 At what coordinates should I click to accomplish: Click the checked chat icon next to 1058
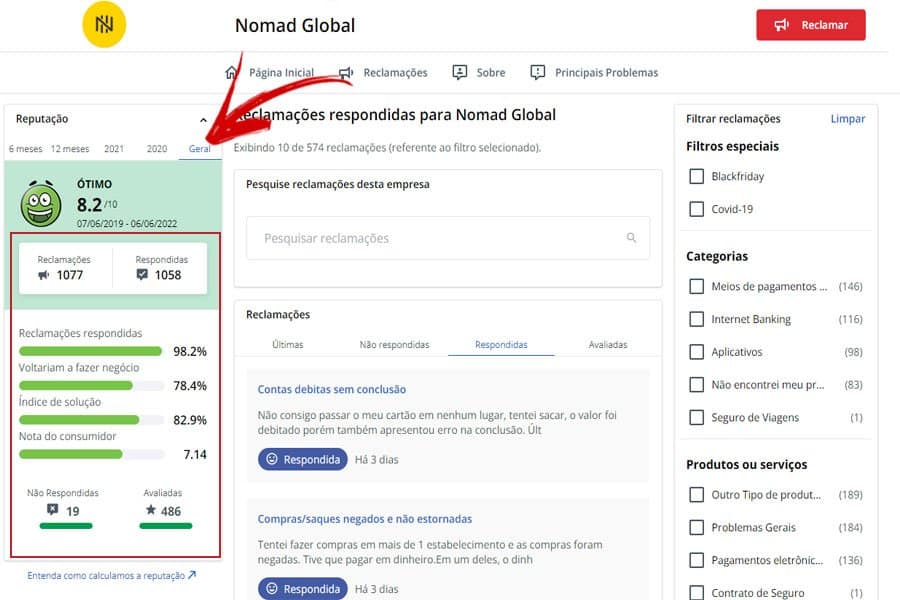point(142,275)
